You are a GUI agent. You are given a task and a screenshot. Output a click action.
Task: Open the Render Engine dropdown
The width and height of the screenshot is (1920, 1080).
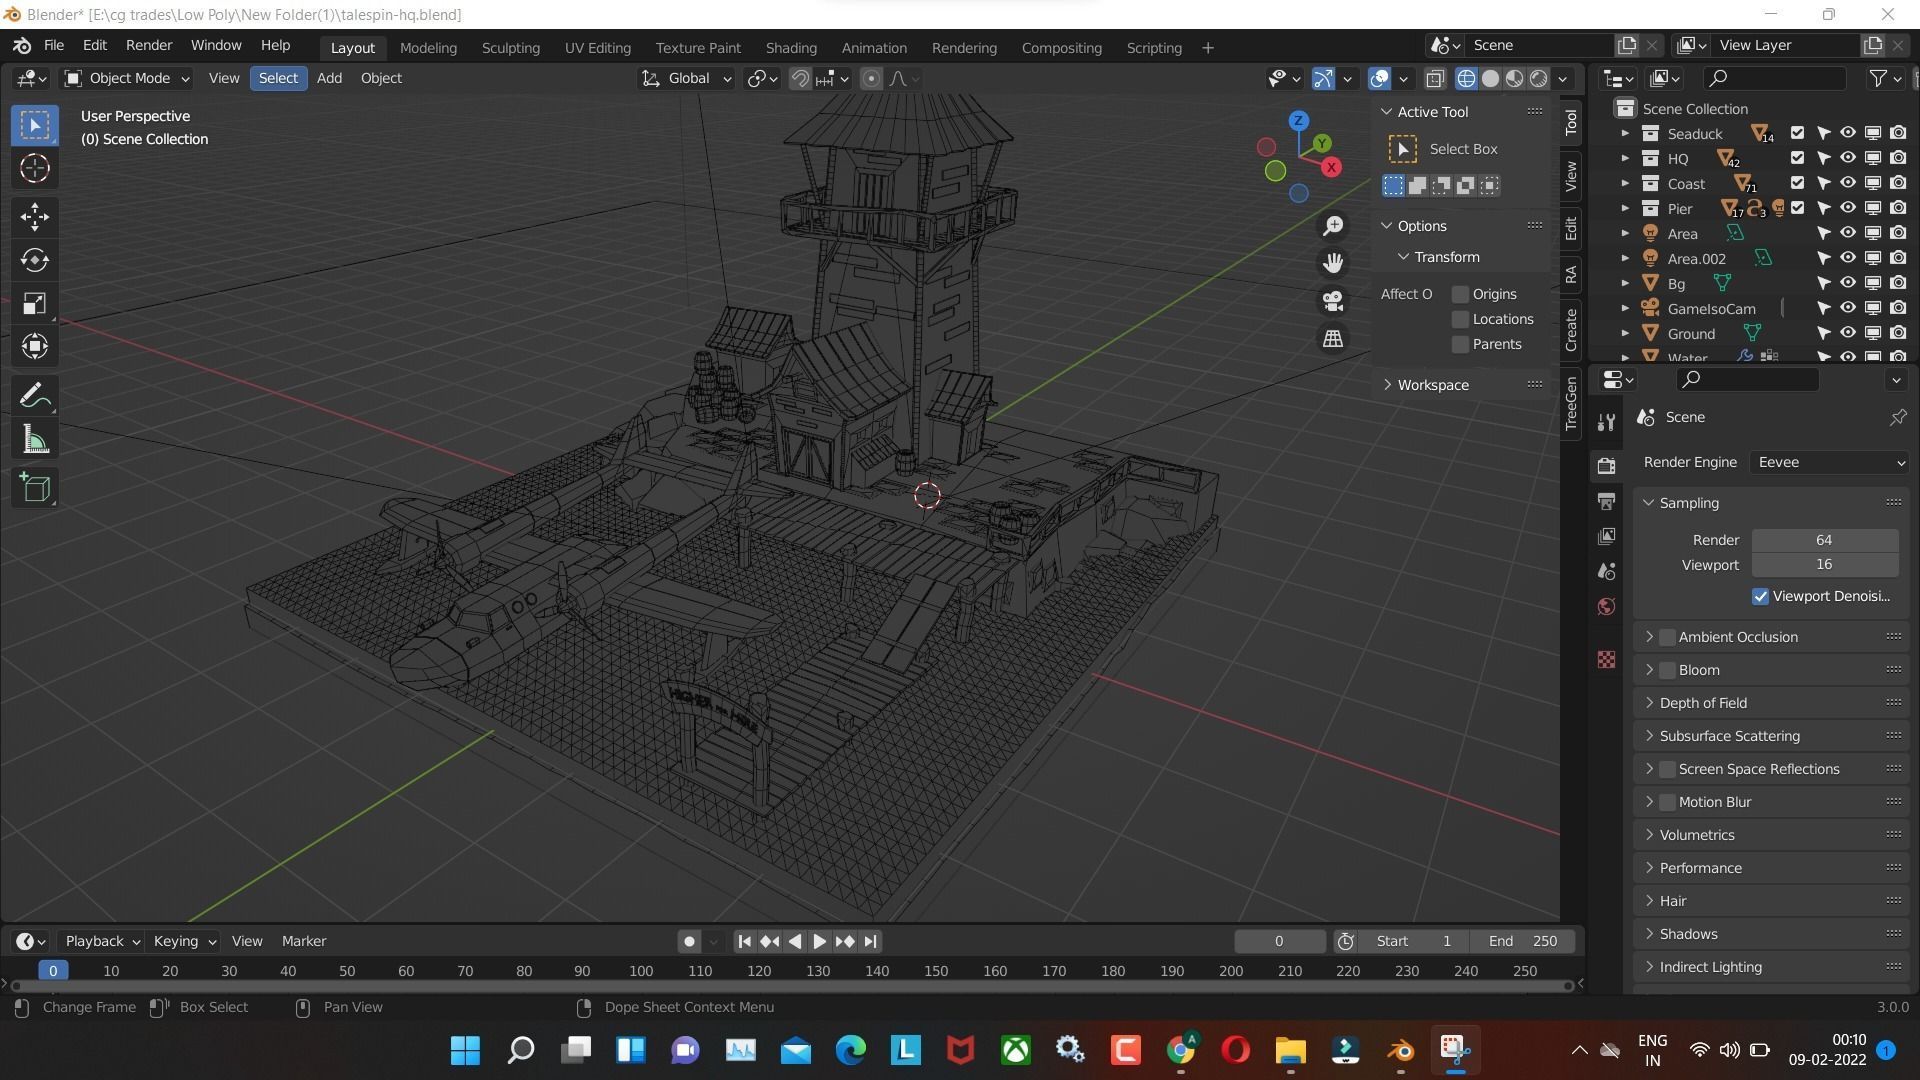point(1829,462)
